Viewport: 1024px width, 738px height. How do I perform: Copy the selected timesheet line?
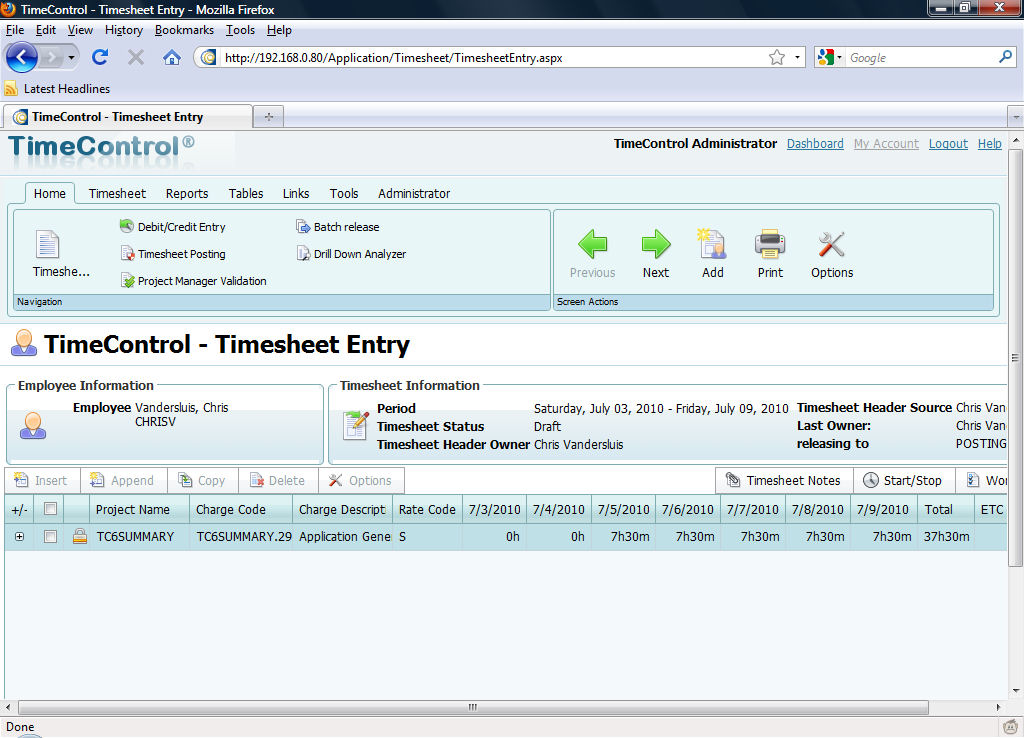(x=202, y=481)
